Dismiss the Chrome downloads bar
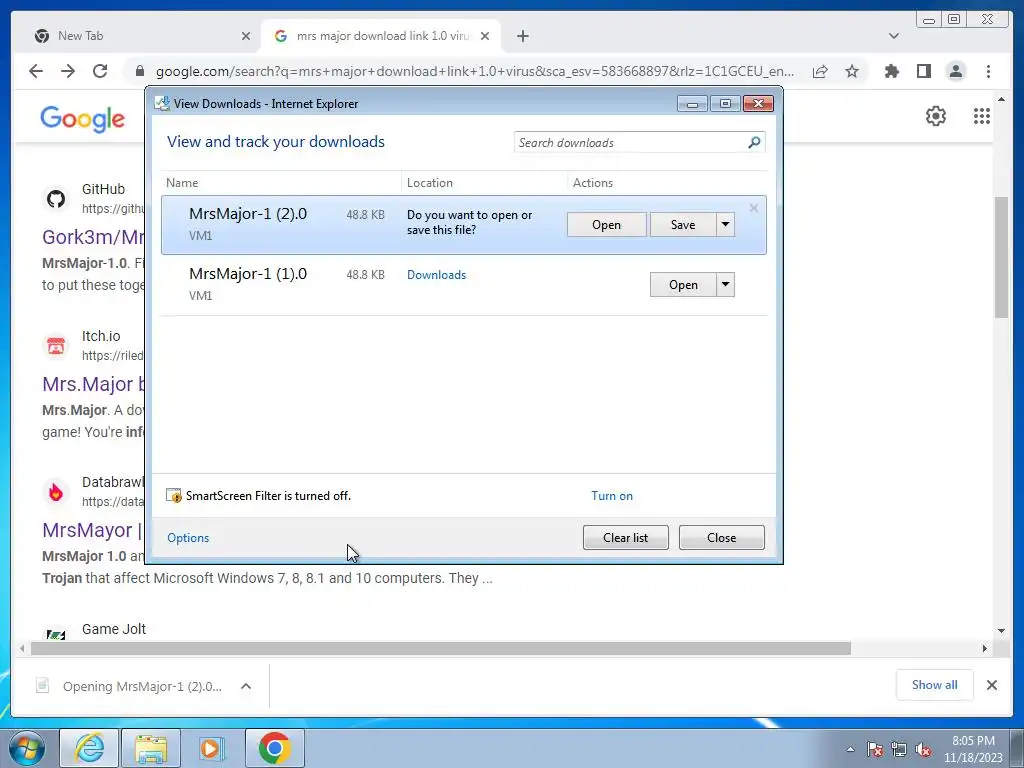1024x768 pixels. (991, 685)
